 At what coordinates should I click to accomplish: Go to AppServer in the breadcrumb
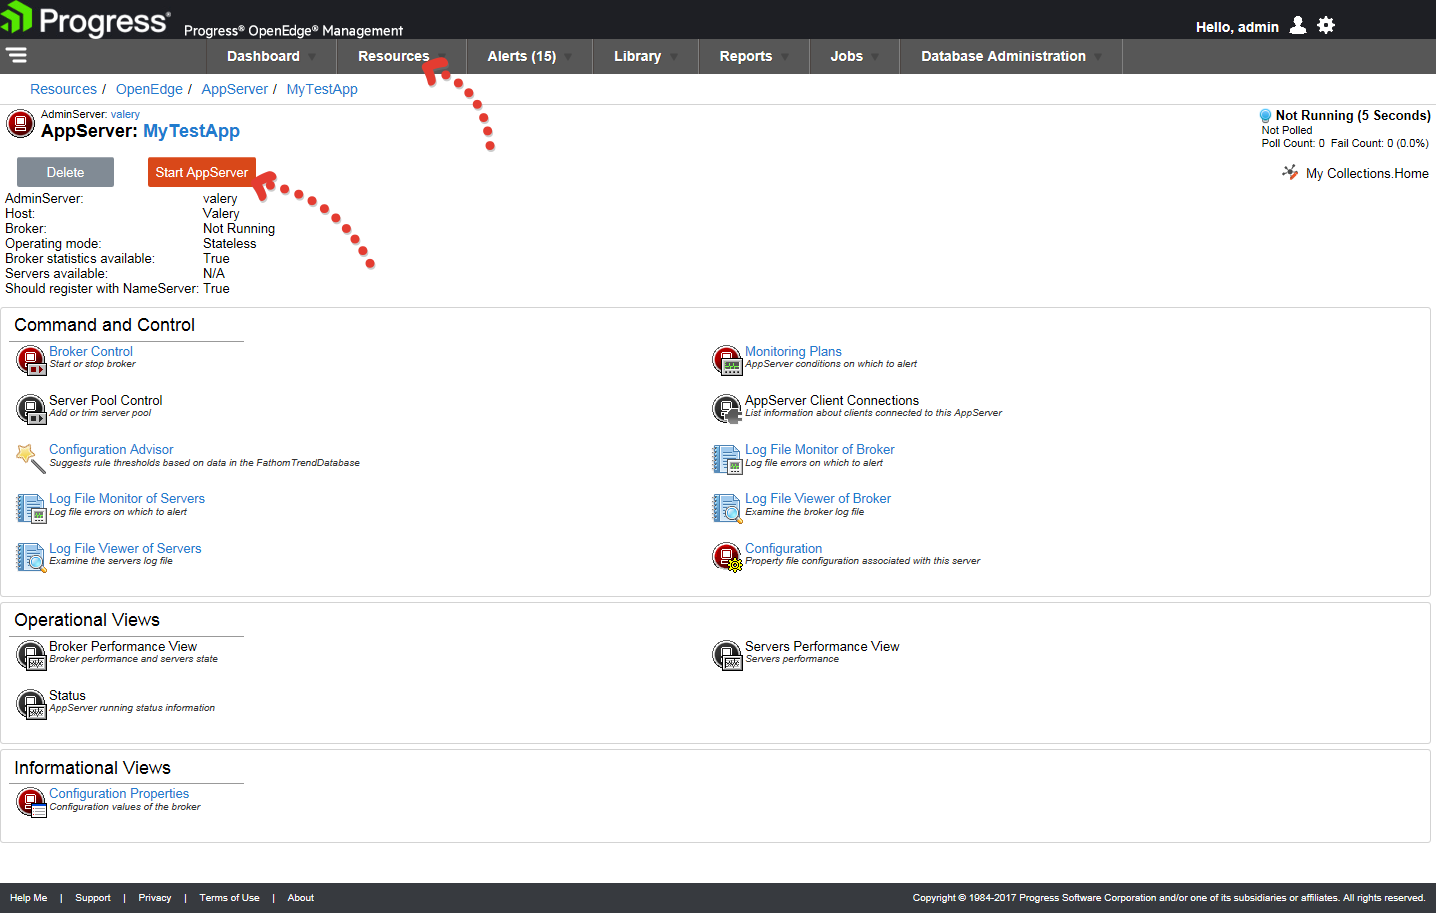(x=234, y=89)
